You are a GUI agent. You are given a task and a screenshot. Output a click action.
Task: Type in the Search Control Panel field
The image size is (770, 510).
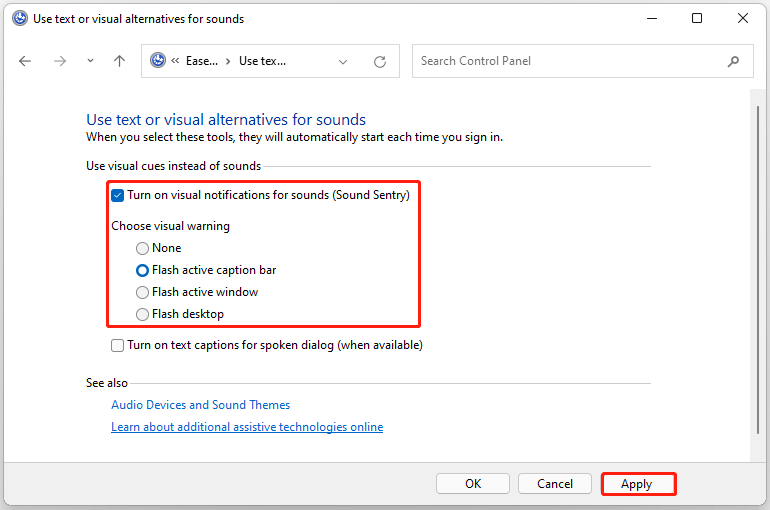pyautogui.click(x=565, y=61)
